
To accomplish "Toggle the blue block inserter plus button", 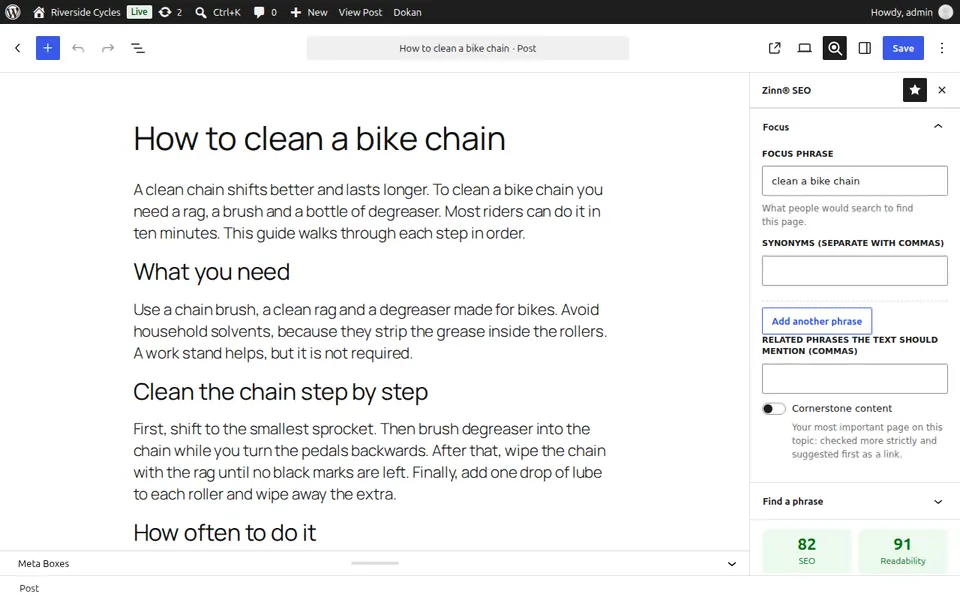I will pos(48,48).
